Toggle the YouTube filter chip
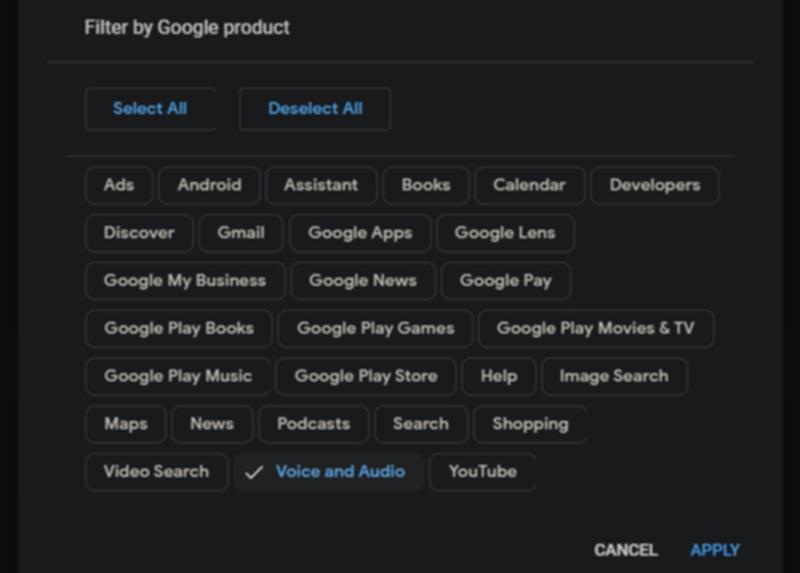This screenshot has height=573, width=800. (482, 472)
